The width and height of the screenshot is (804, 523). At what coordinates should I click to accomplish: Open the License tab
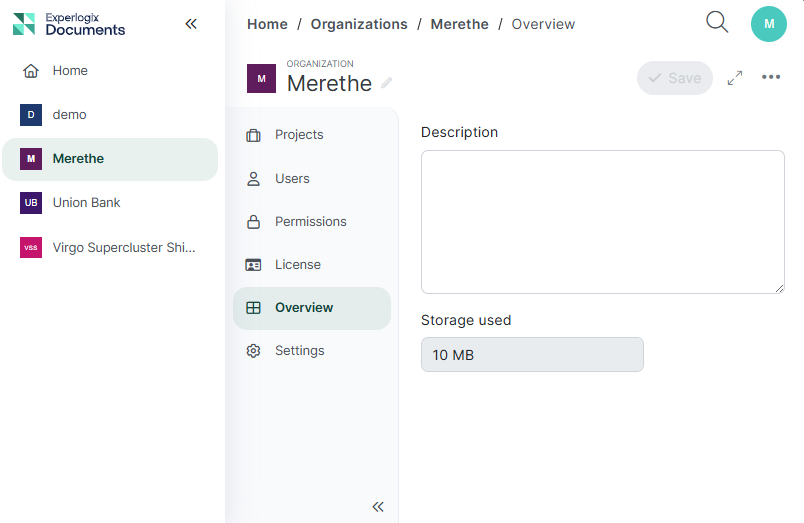coord(312,265)
